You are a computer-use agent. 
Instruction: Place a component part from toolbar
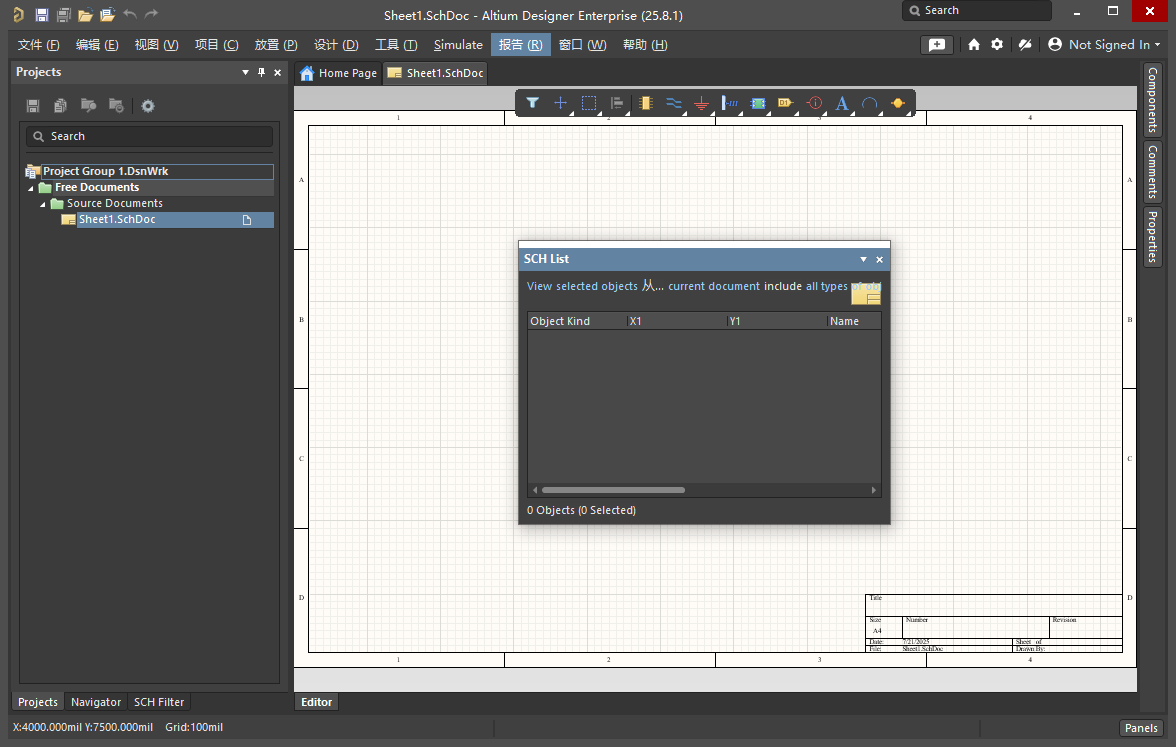coord(646,103)
